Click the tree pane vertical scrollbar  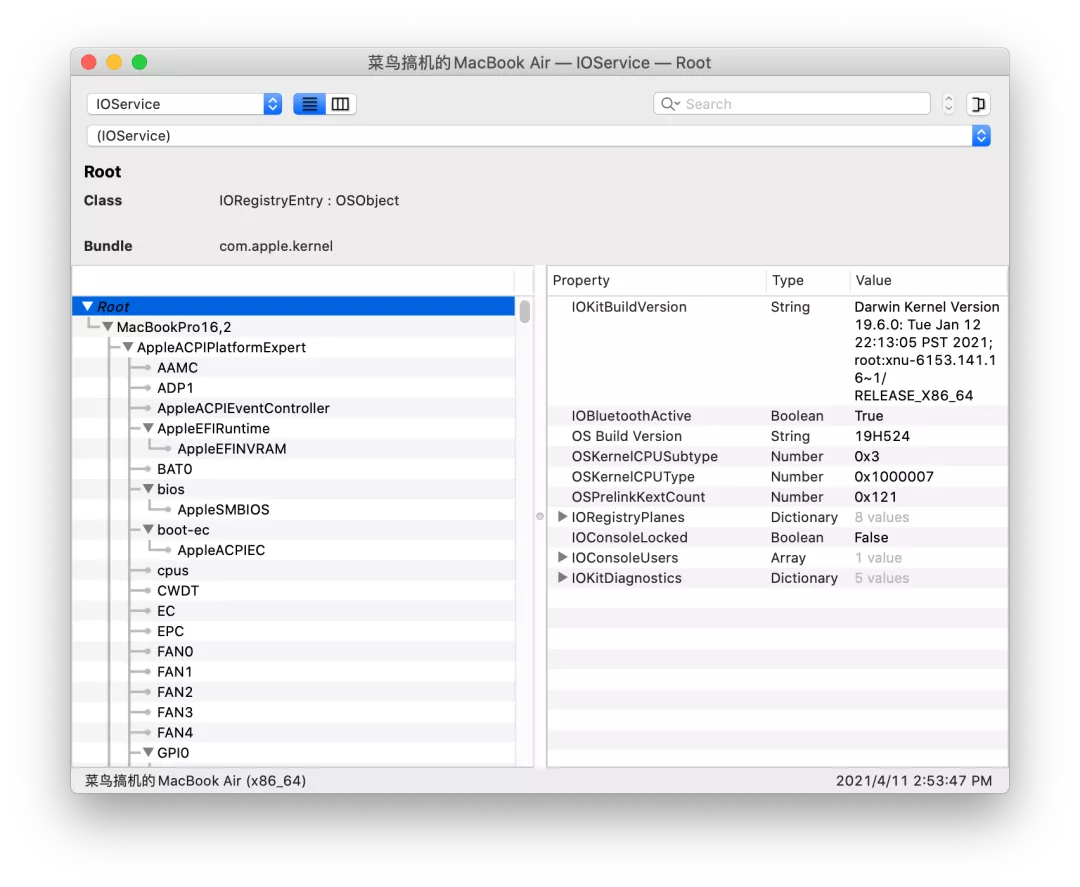pyautogui.click(x=525, y=311)
